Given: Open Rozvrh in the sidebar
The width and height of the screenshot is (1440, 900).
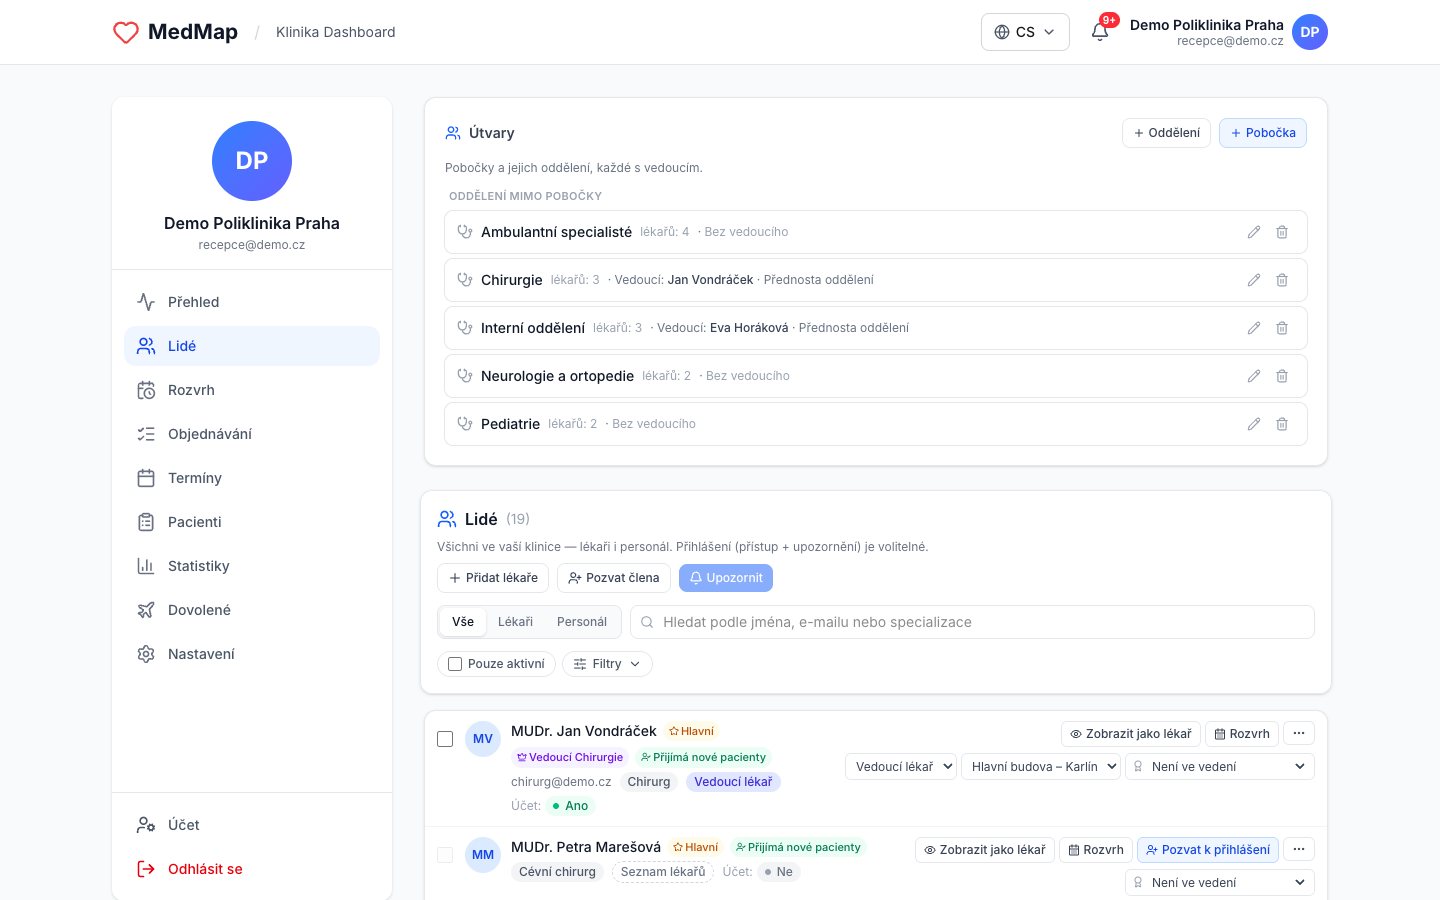Looking at the screenshot, I should point(252,390).
